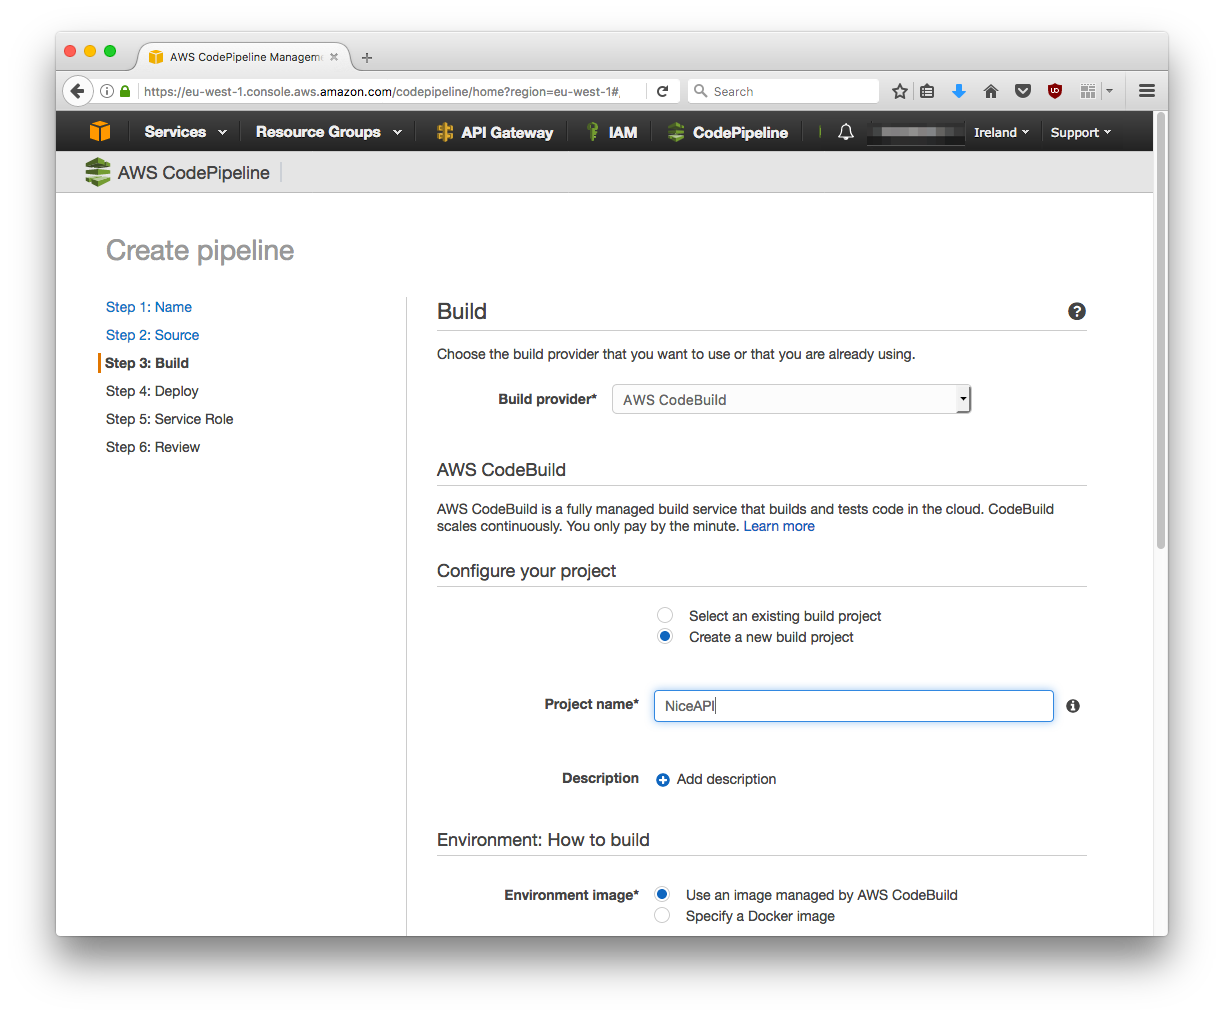1224x1016 pixels.
Task: Open the downloads arrow icon
Action: (x=959, y=91)
